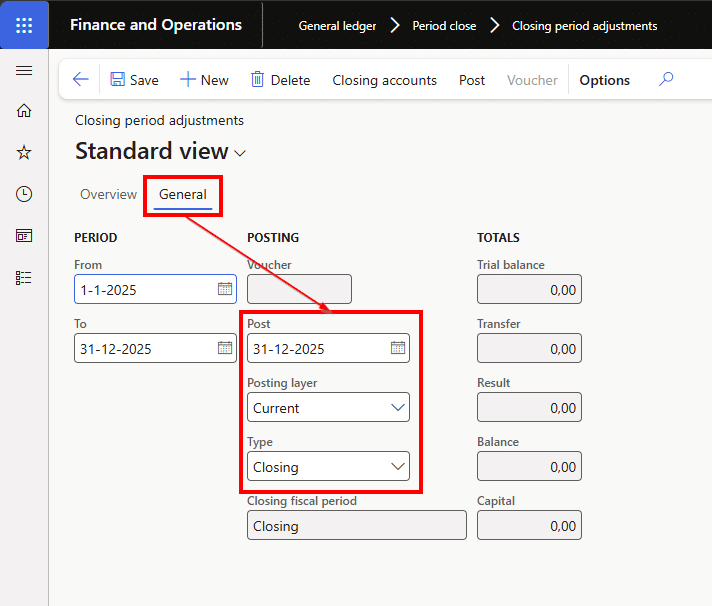The image size is (712, 606).
Task: Open calendar picker for Post date
Action: [398, 348]
